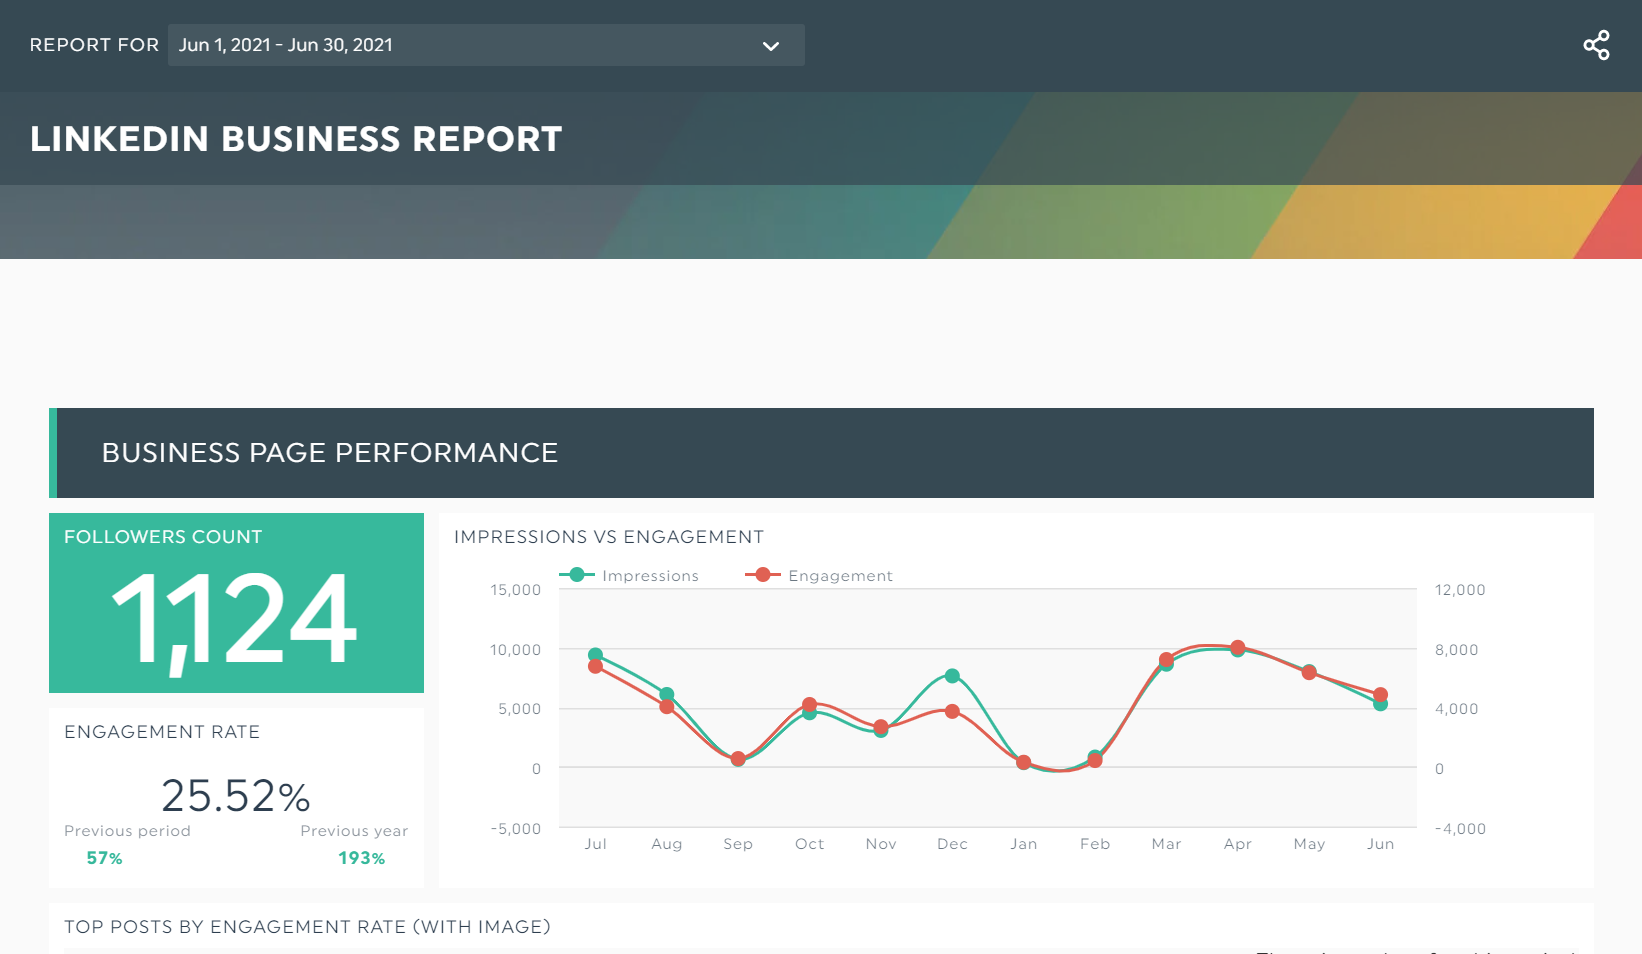
Task: Click the 15,000 left axis label
Action: (515, 590)
